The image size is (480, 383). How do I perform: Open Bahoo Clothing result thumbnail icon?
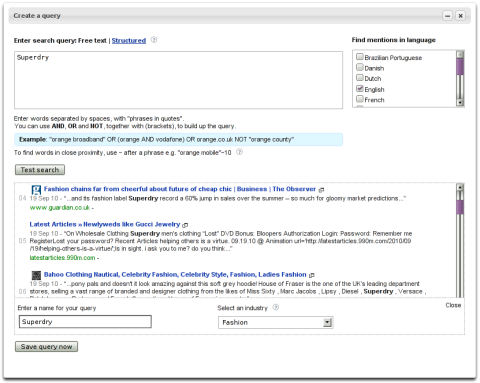click(36, 275)
